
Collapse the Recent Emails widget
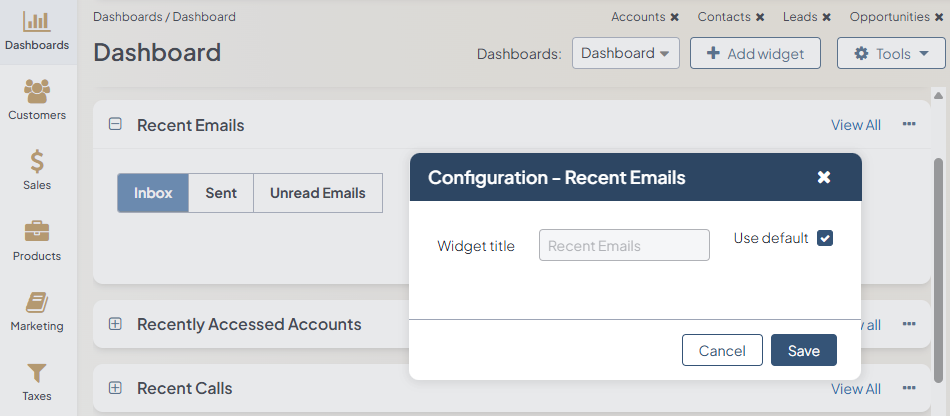(115, 125)
